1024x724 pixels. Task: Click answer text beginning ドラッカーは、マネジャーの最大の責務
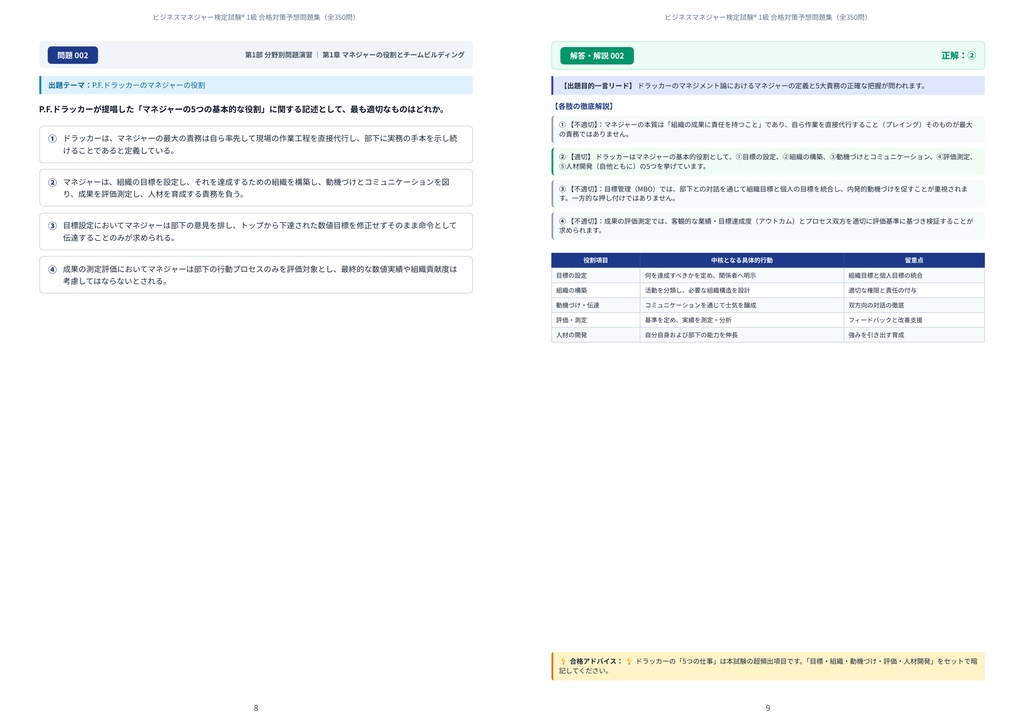click(x=260, y=144)
